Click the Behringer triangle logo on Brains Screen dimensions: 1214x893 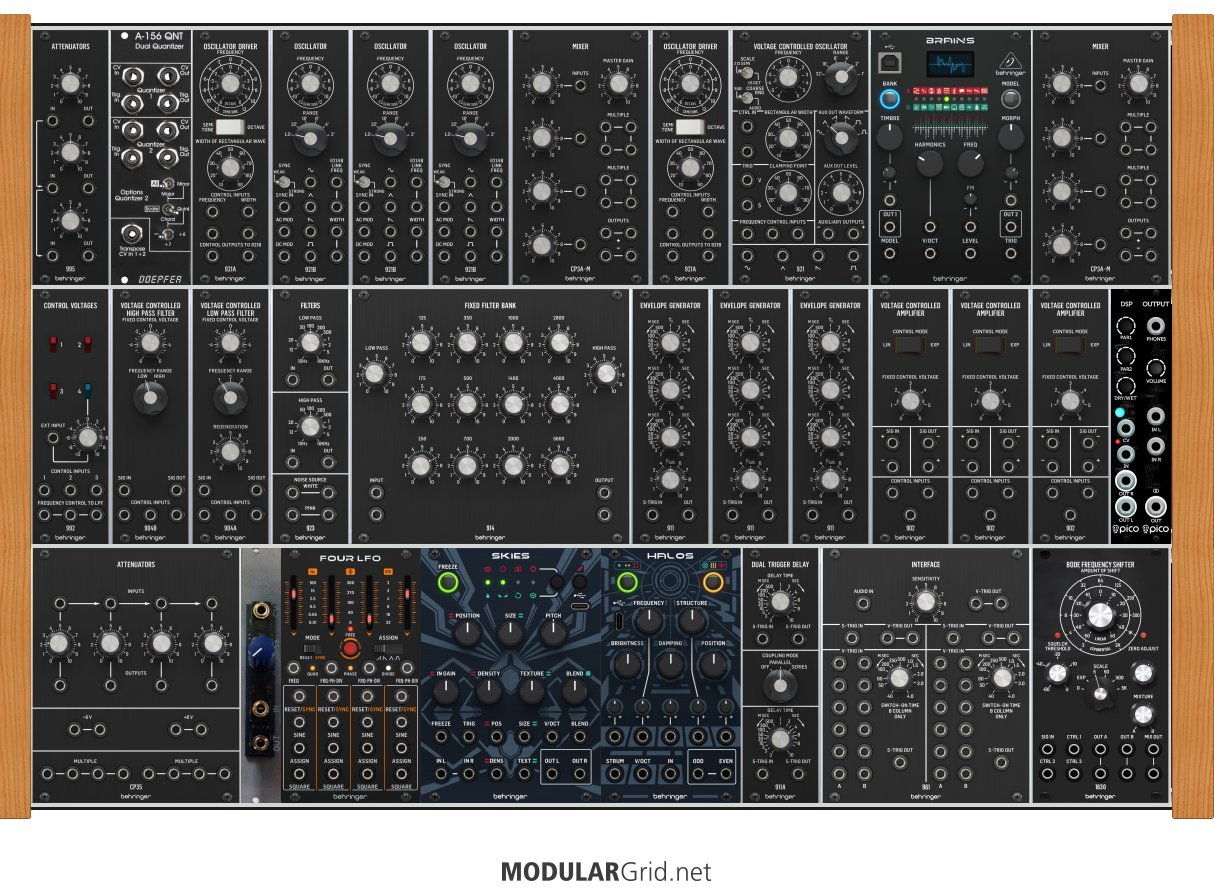coord(1010,61)
